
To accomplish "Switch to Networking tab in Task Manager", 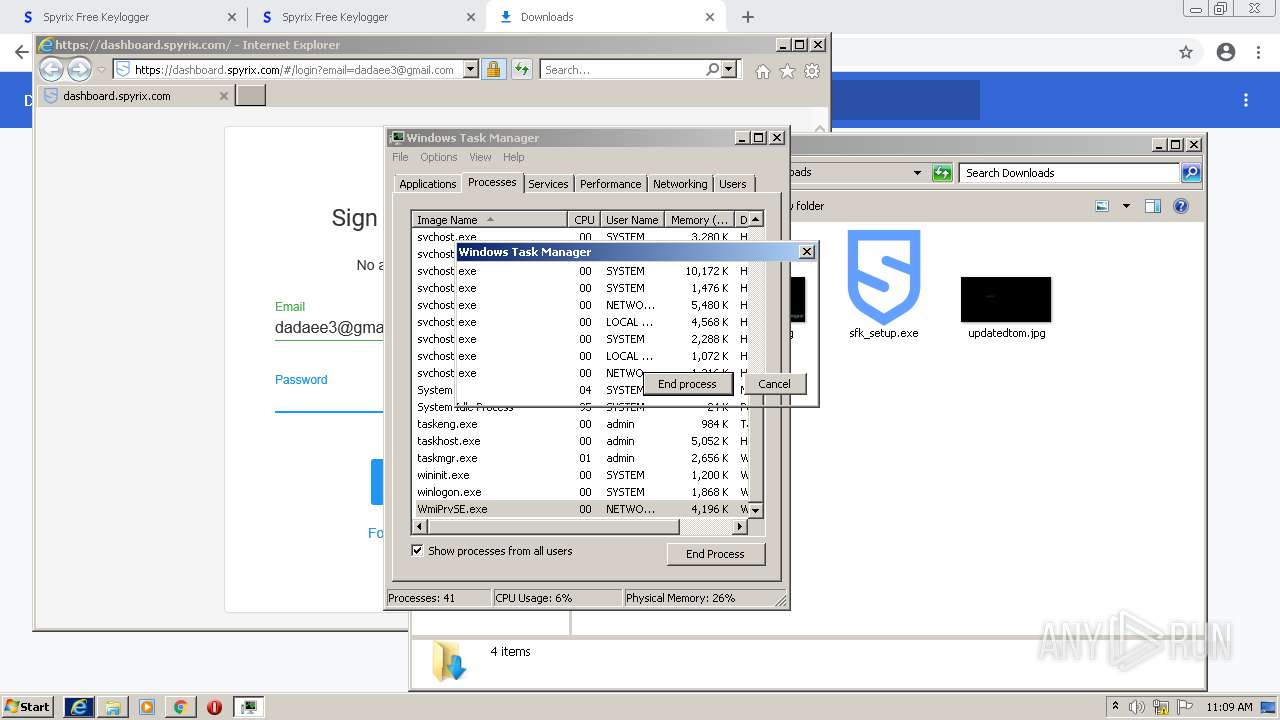I will [x=680, y=184].
